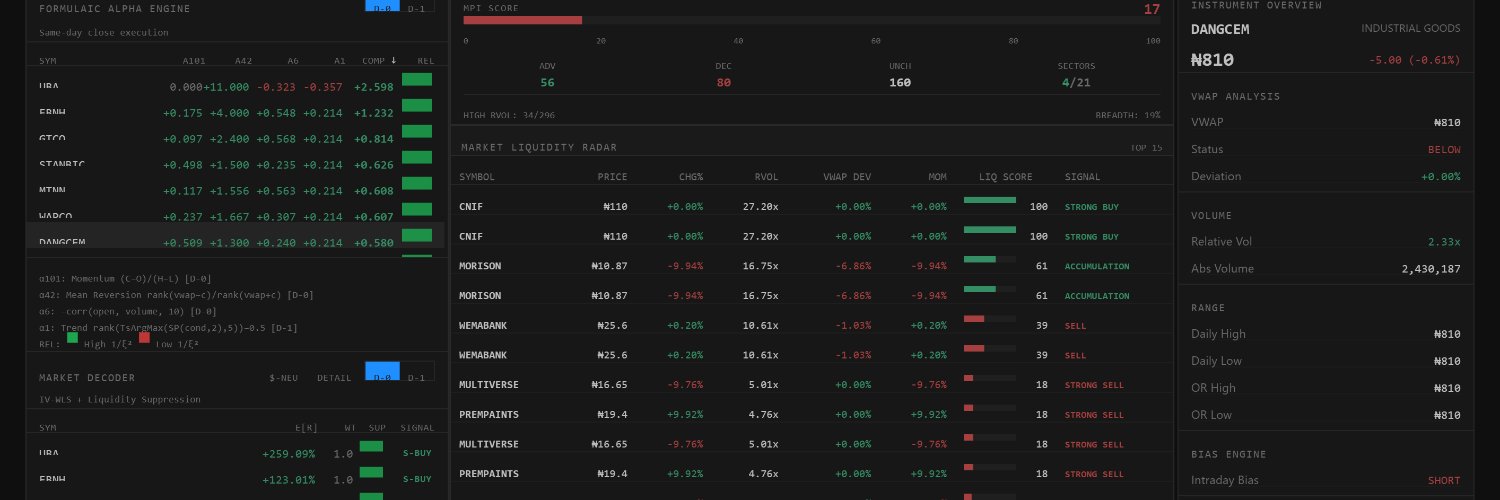Click INDUSTRIAL GOODS sector label
The height and width of the screenshot is (500, 1500).
(1411, 28)
